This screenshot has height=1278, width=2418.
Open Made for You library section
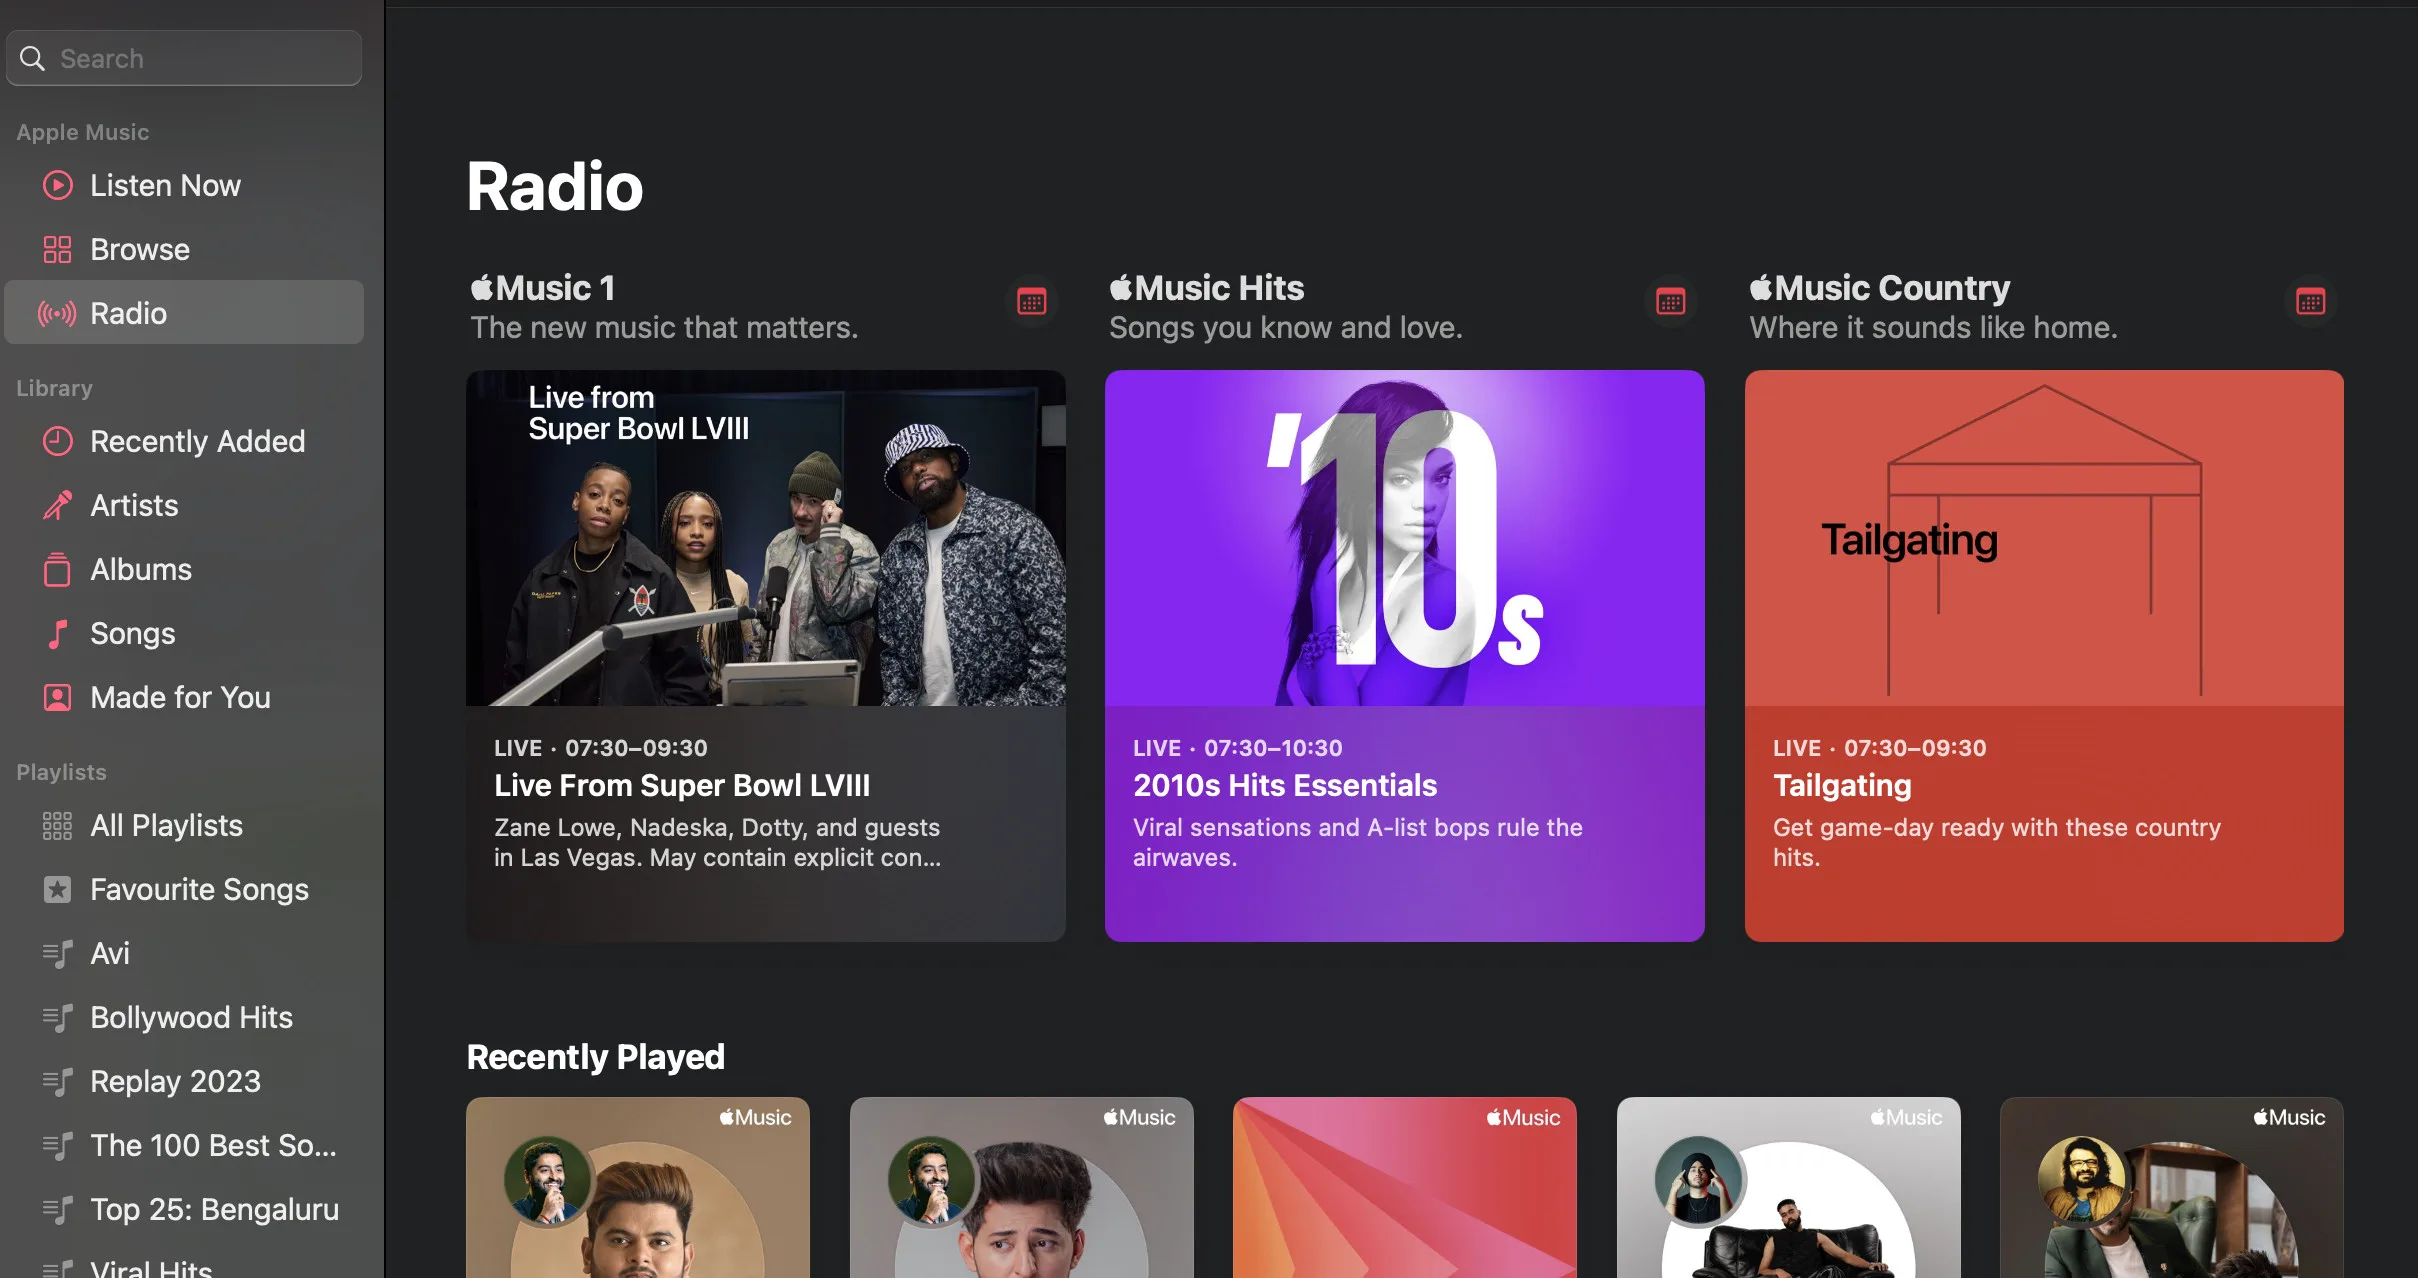180,697
